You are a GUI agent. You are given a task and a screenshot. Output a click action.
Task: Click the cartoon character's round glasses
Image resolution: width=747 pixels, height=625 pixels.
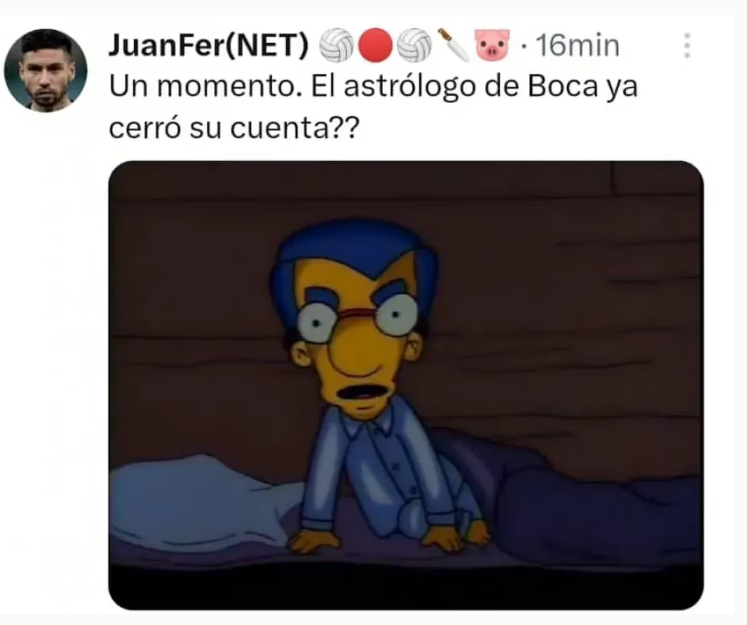[x=358, y=316]
